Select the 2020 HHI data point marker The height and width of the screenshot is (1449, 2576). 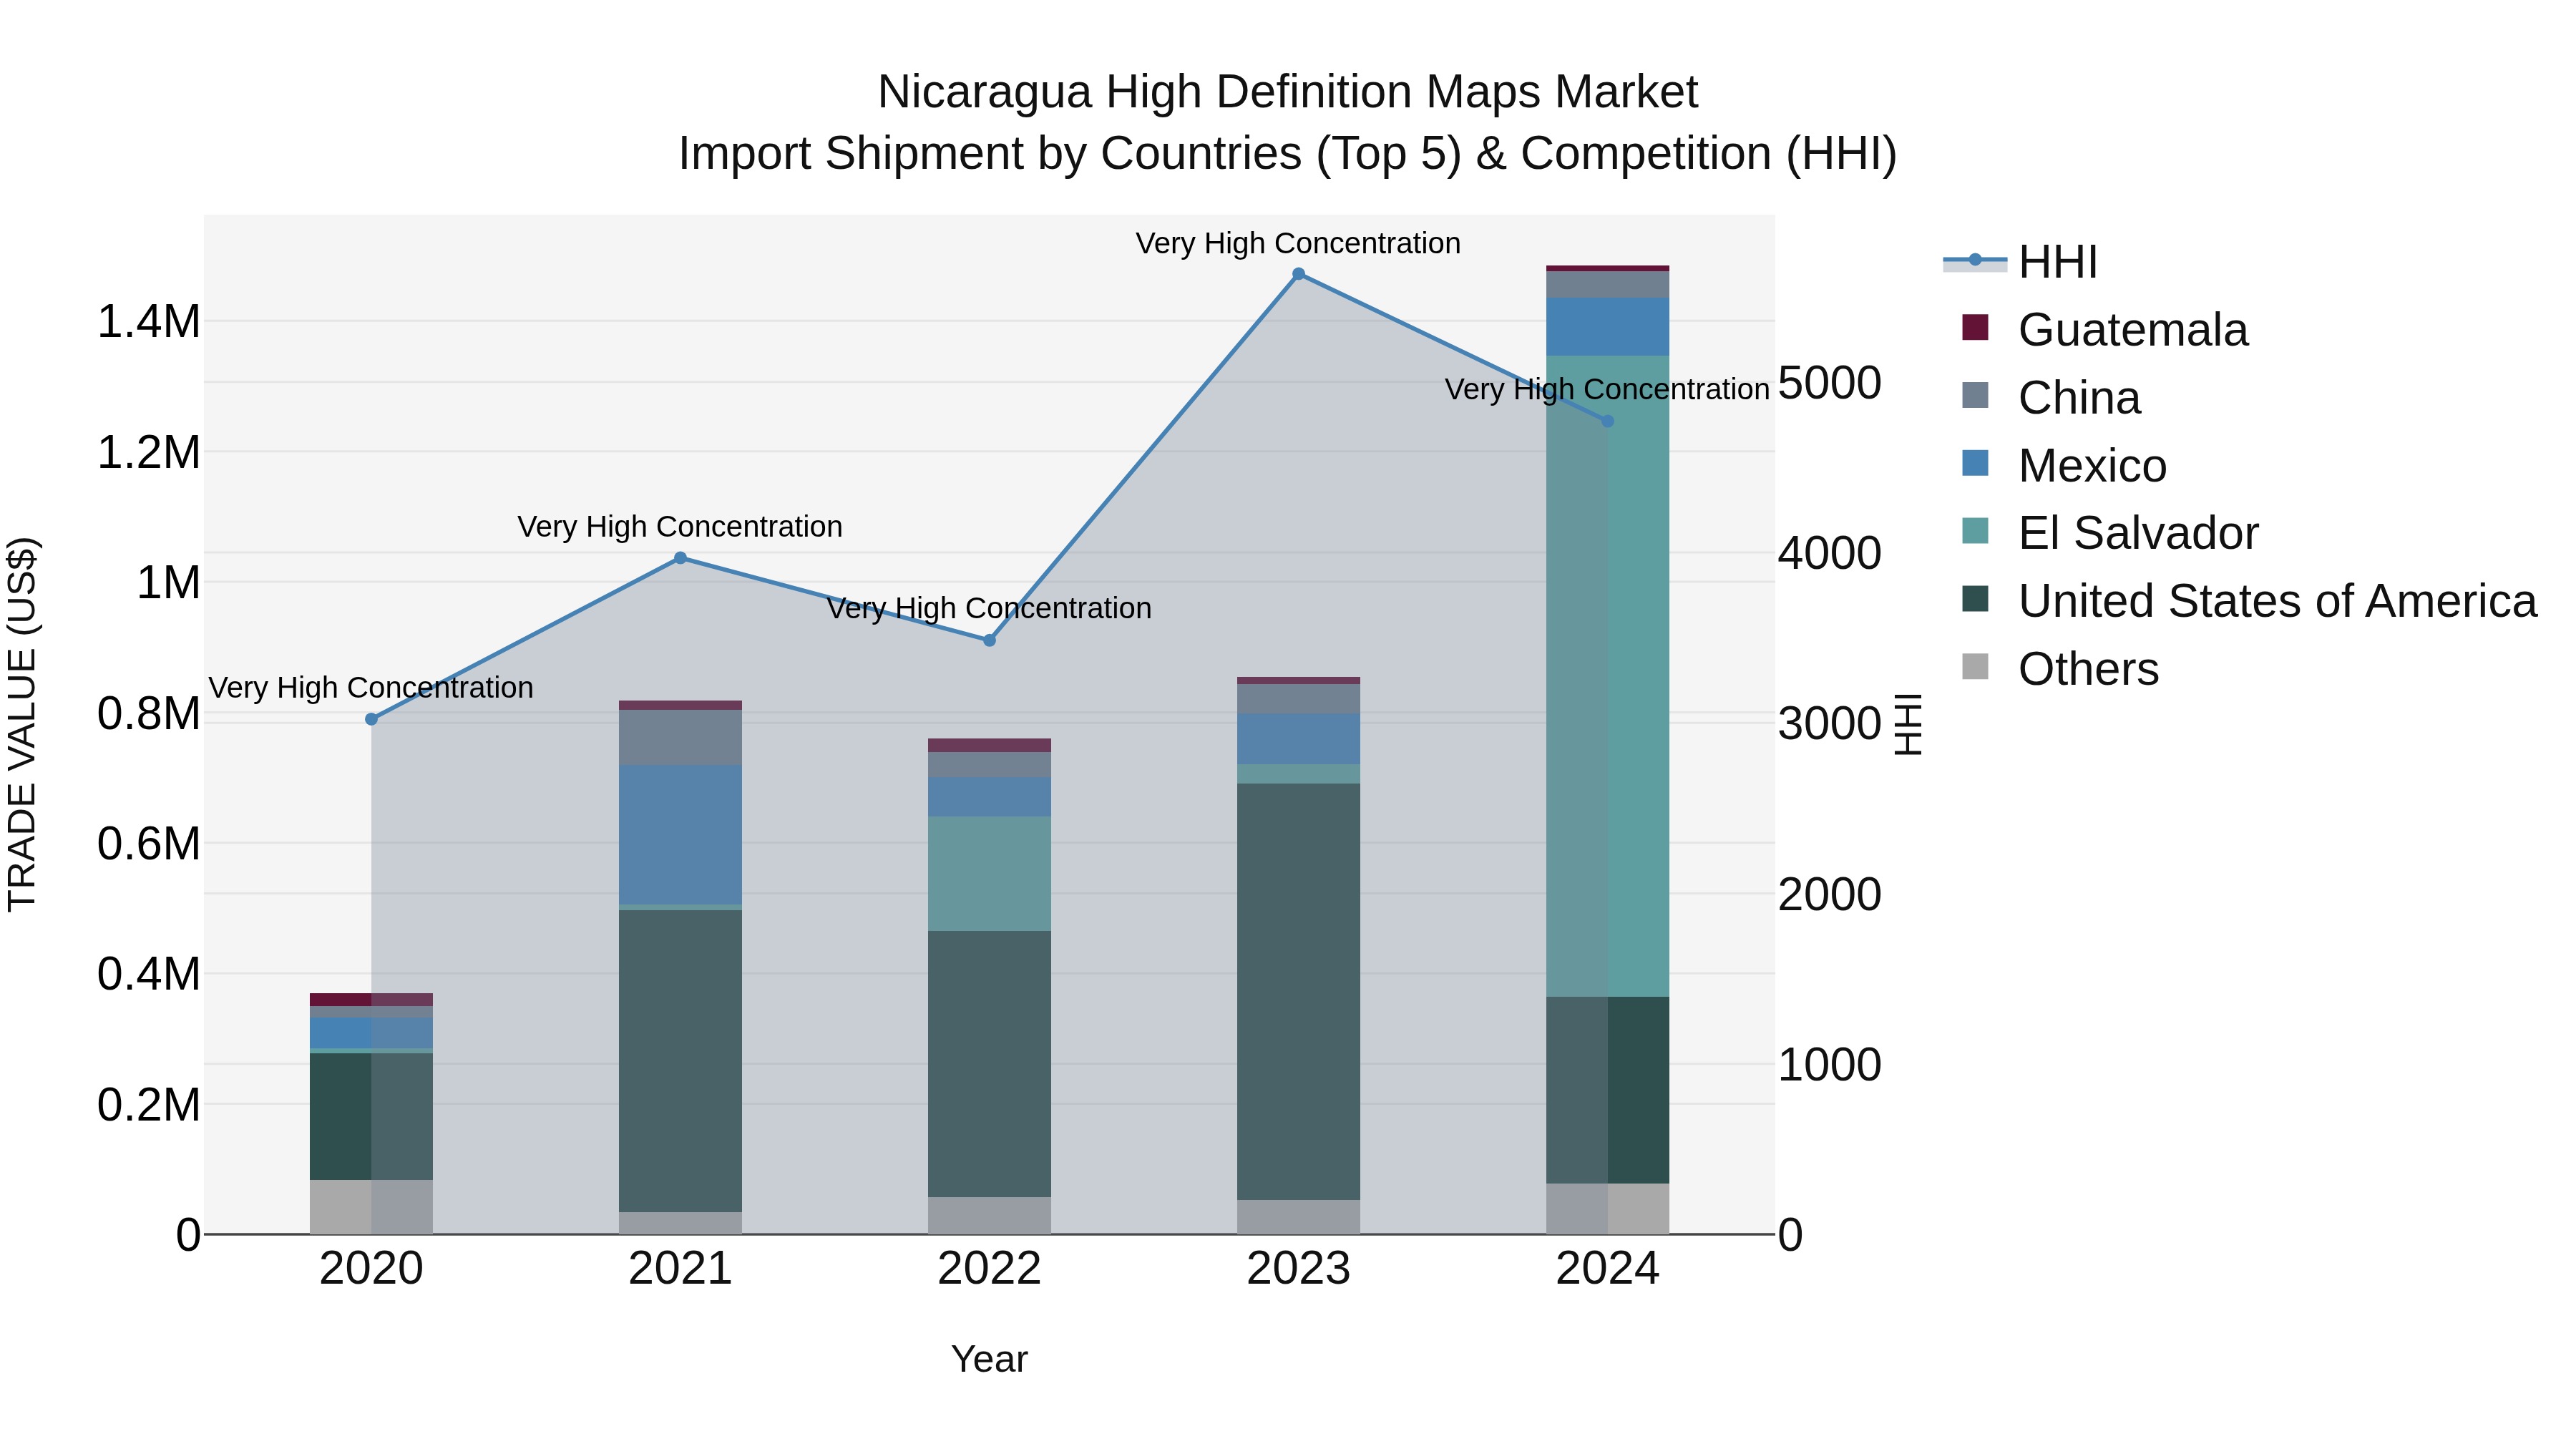(371, 719)
